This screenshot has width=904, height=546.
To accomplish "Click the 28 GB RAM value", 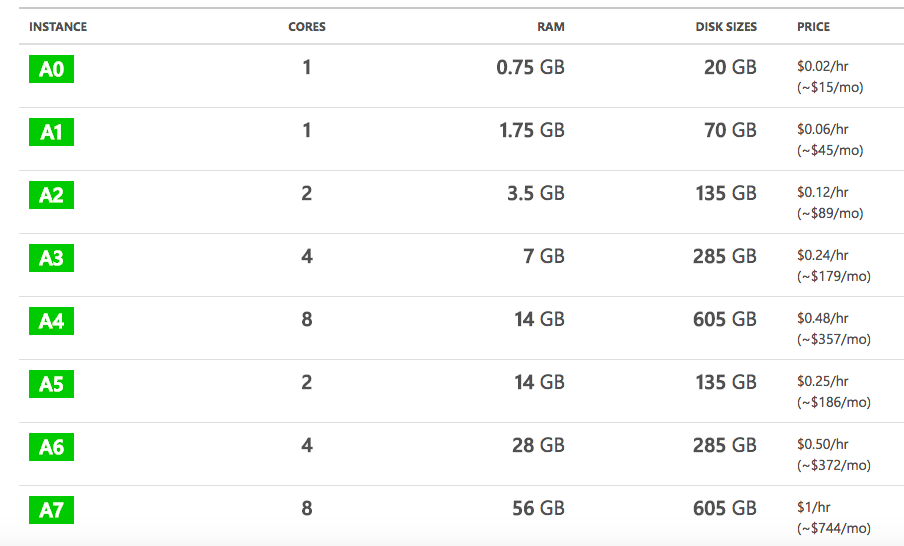I will (538, 445).
